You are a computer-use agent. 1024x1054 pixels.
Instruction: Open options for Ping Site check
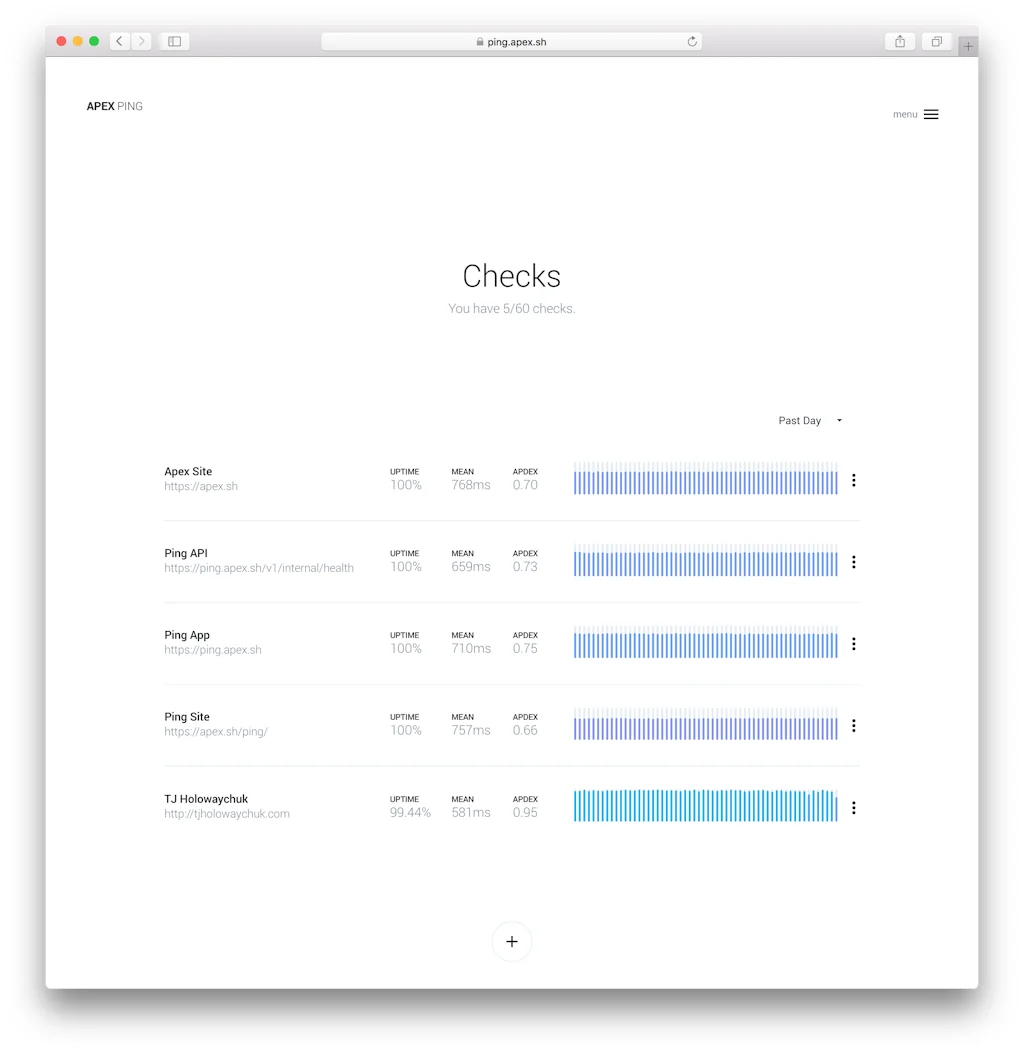tap(853, 726)
